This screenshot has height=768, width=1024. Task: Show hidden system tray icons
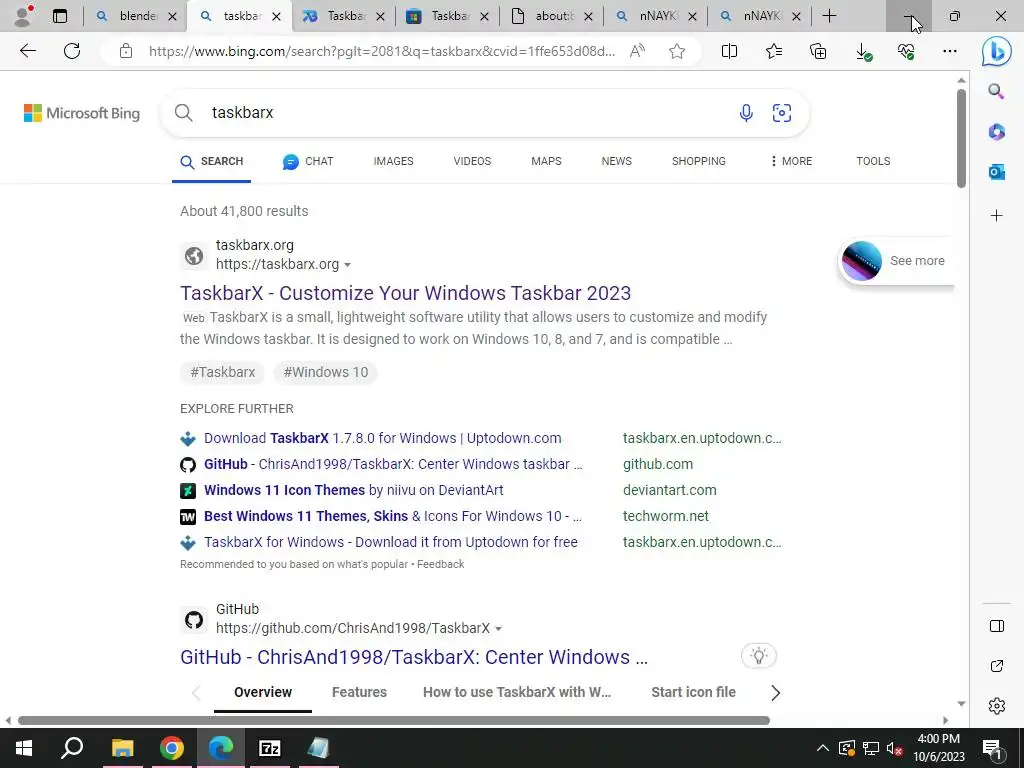823,748
